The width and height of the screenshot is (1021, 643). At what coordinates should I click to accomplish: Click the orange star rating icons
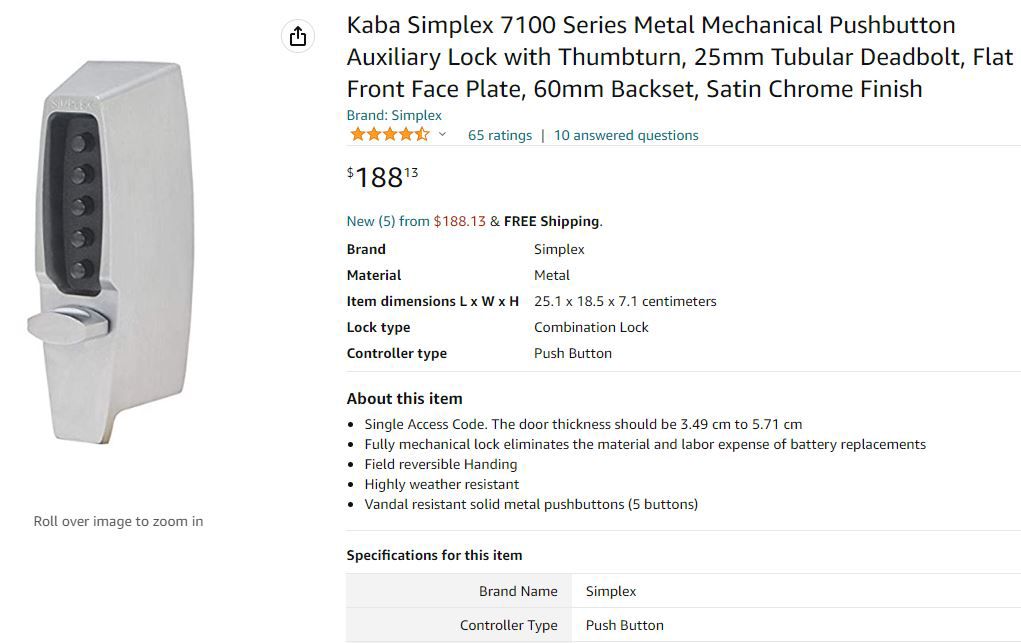click(x=389, y=135)
